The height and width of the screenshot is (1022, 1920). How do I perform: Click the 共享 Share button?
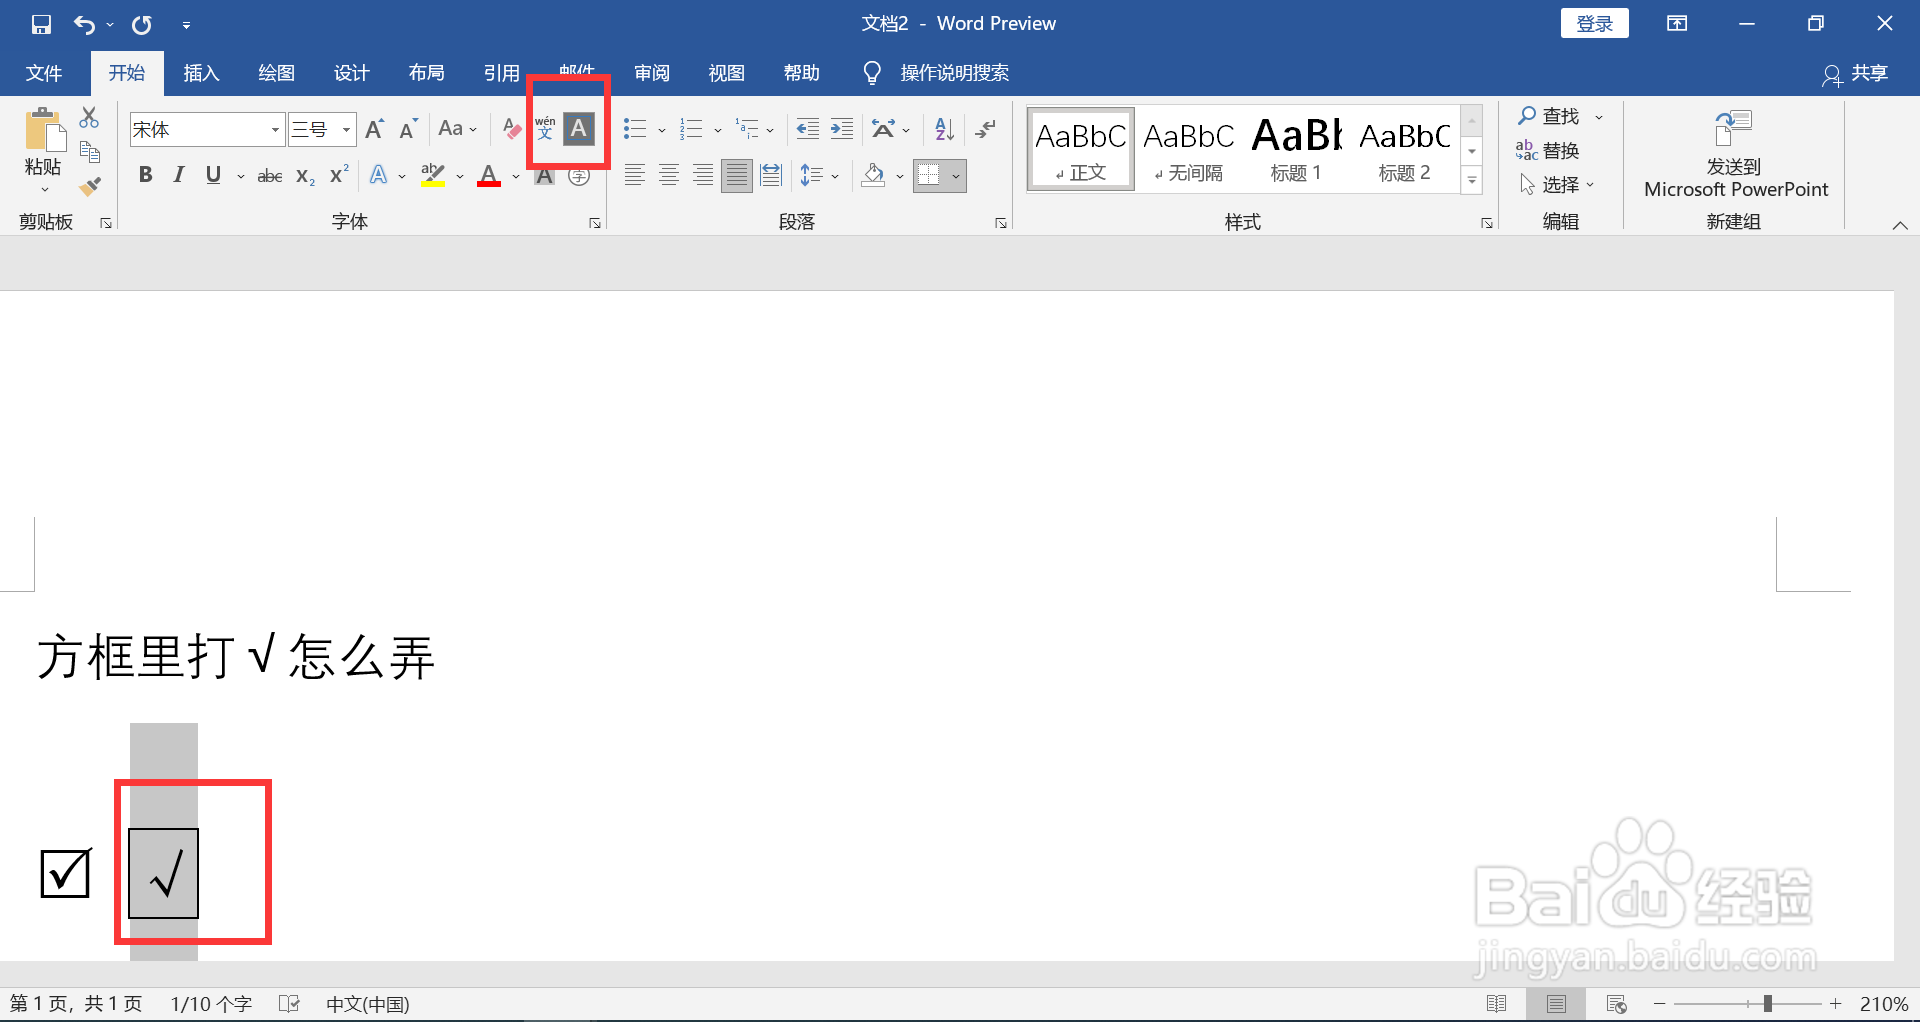pos(1856,74)
